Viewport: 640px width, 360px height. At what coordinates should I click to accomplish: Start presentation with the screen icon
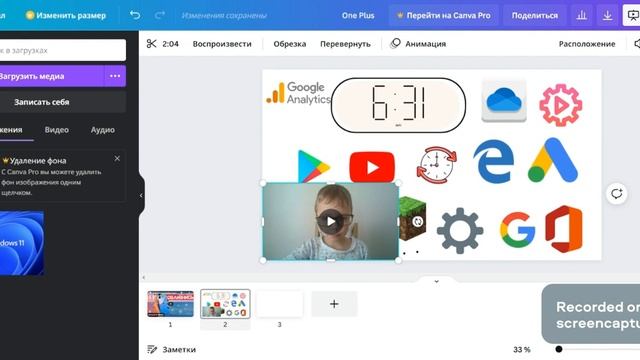tap(632, 16)
